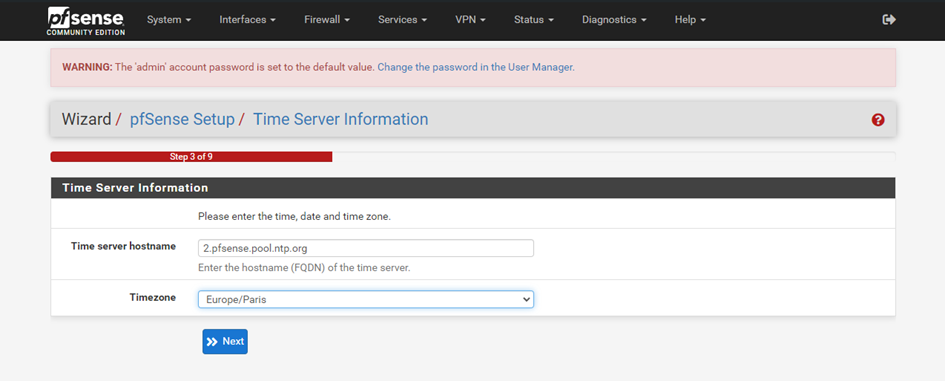Image resolution: width=945 pixels, height=381 pixels.
Task: Expand the Services dropdown menu
Action: point(403,20)
